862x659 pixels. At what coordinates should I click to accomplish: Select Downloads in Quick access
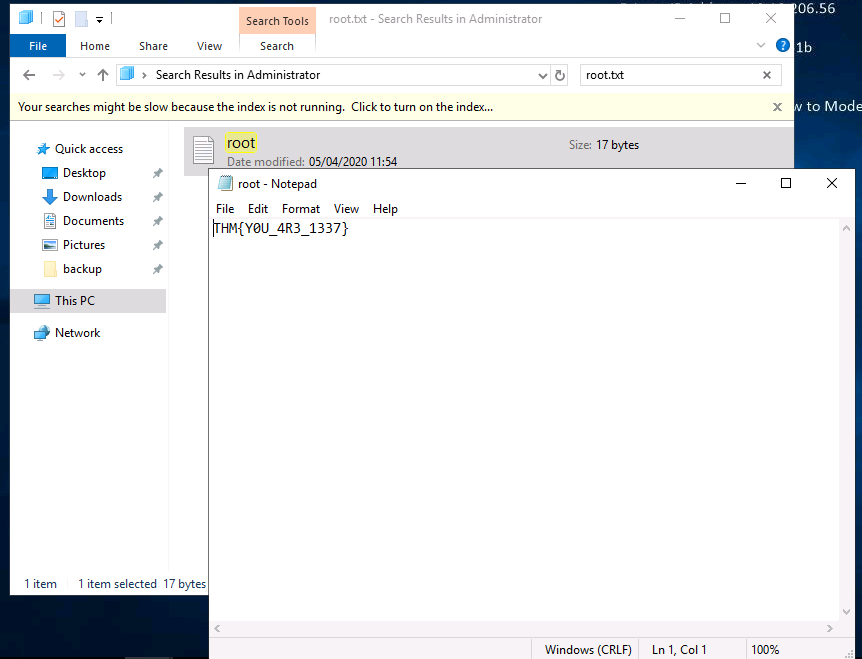[92, 197]
